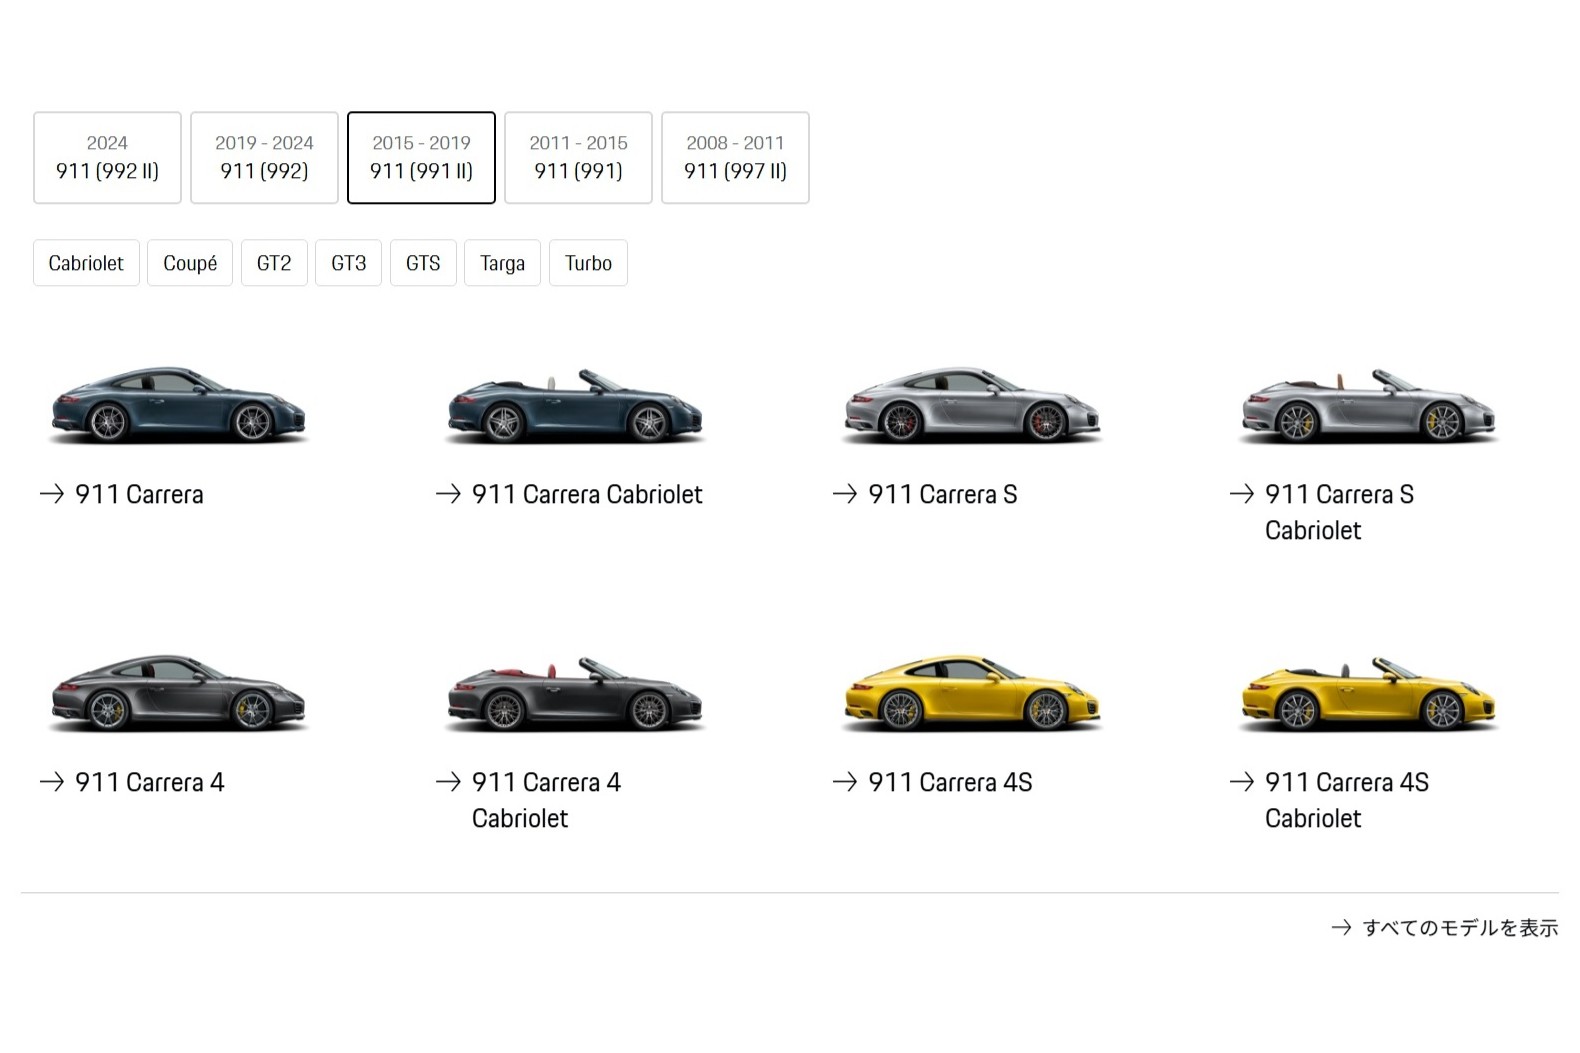Click the arrow icon beside 911 Carrera 4 Cabriolet
1580x1053 pixels.
pyautogui.click(x=448, y=781)
